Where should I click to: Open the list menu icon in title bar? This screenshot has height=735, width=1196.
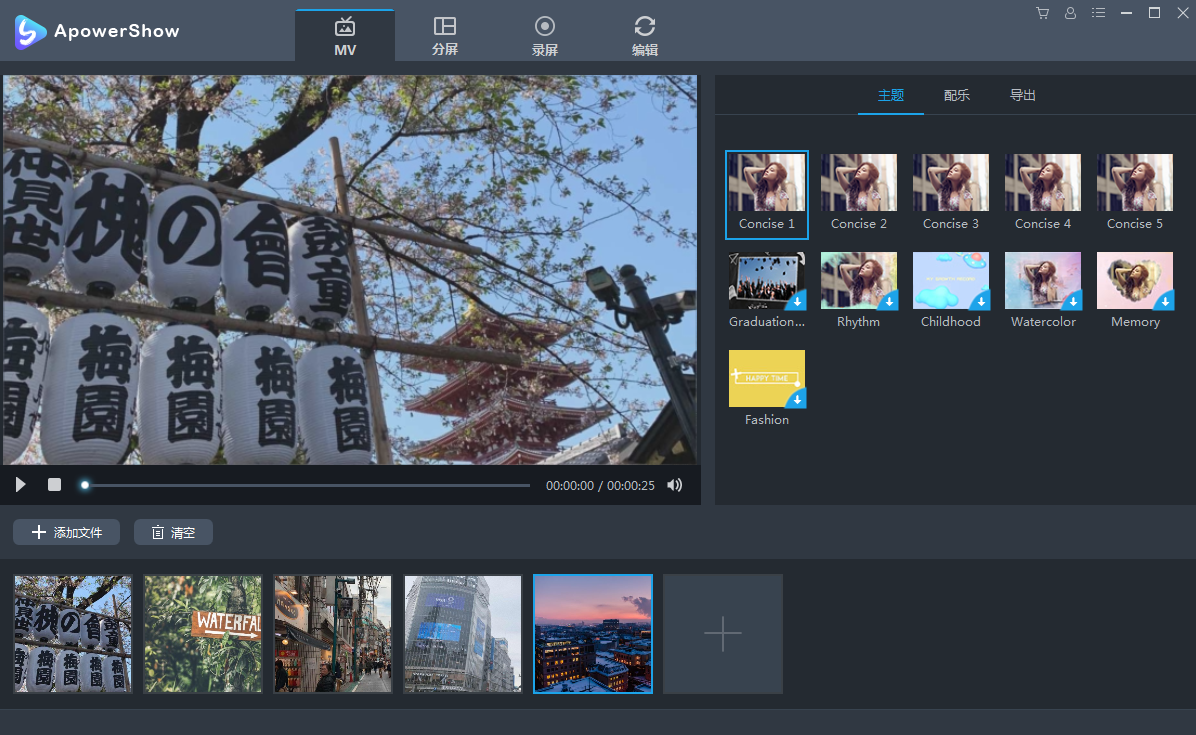pyautogui.click(x=1099, y=13)
